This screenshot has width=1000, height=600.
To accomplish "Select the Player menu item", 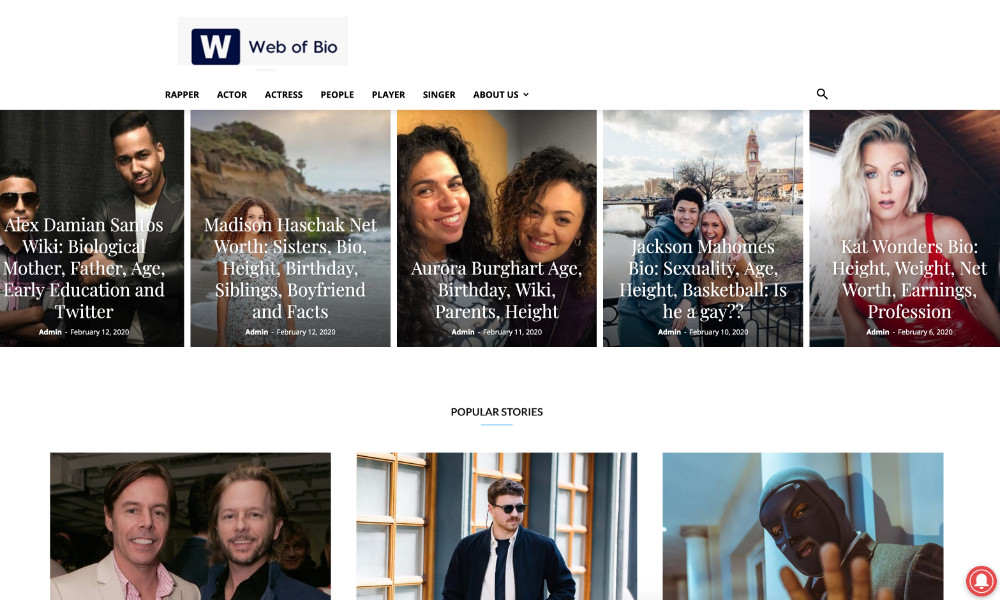I will coord(388,95).
